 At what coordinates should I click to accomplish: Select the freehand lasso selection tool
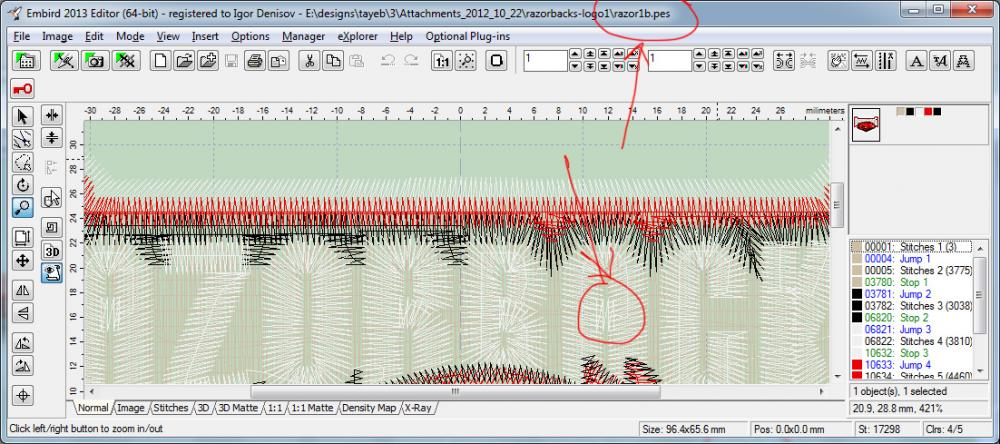[23, 162]
